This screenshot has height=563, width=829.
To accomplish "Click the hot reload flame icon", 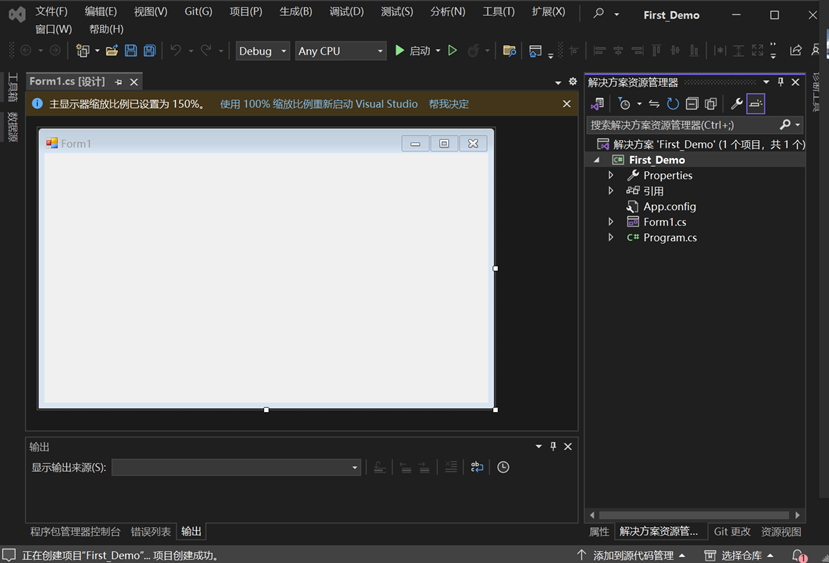I will pos(473,51).
